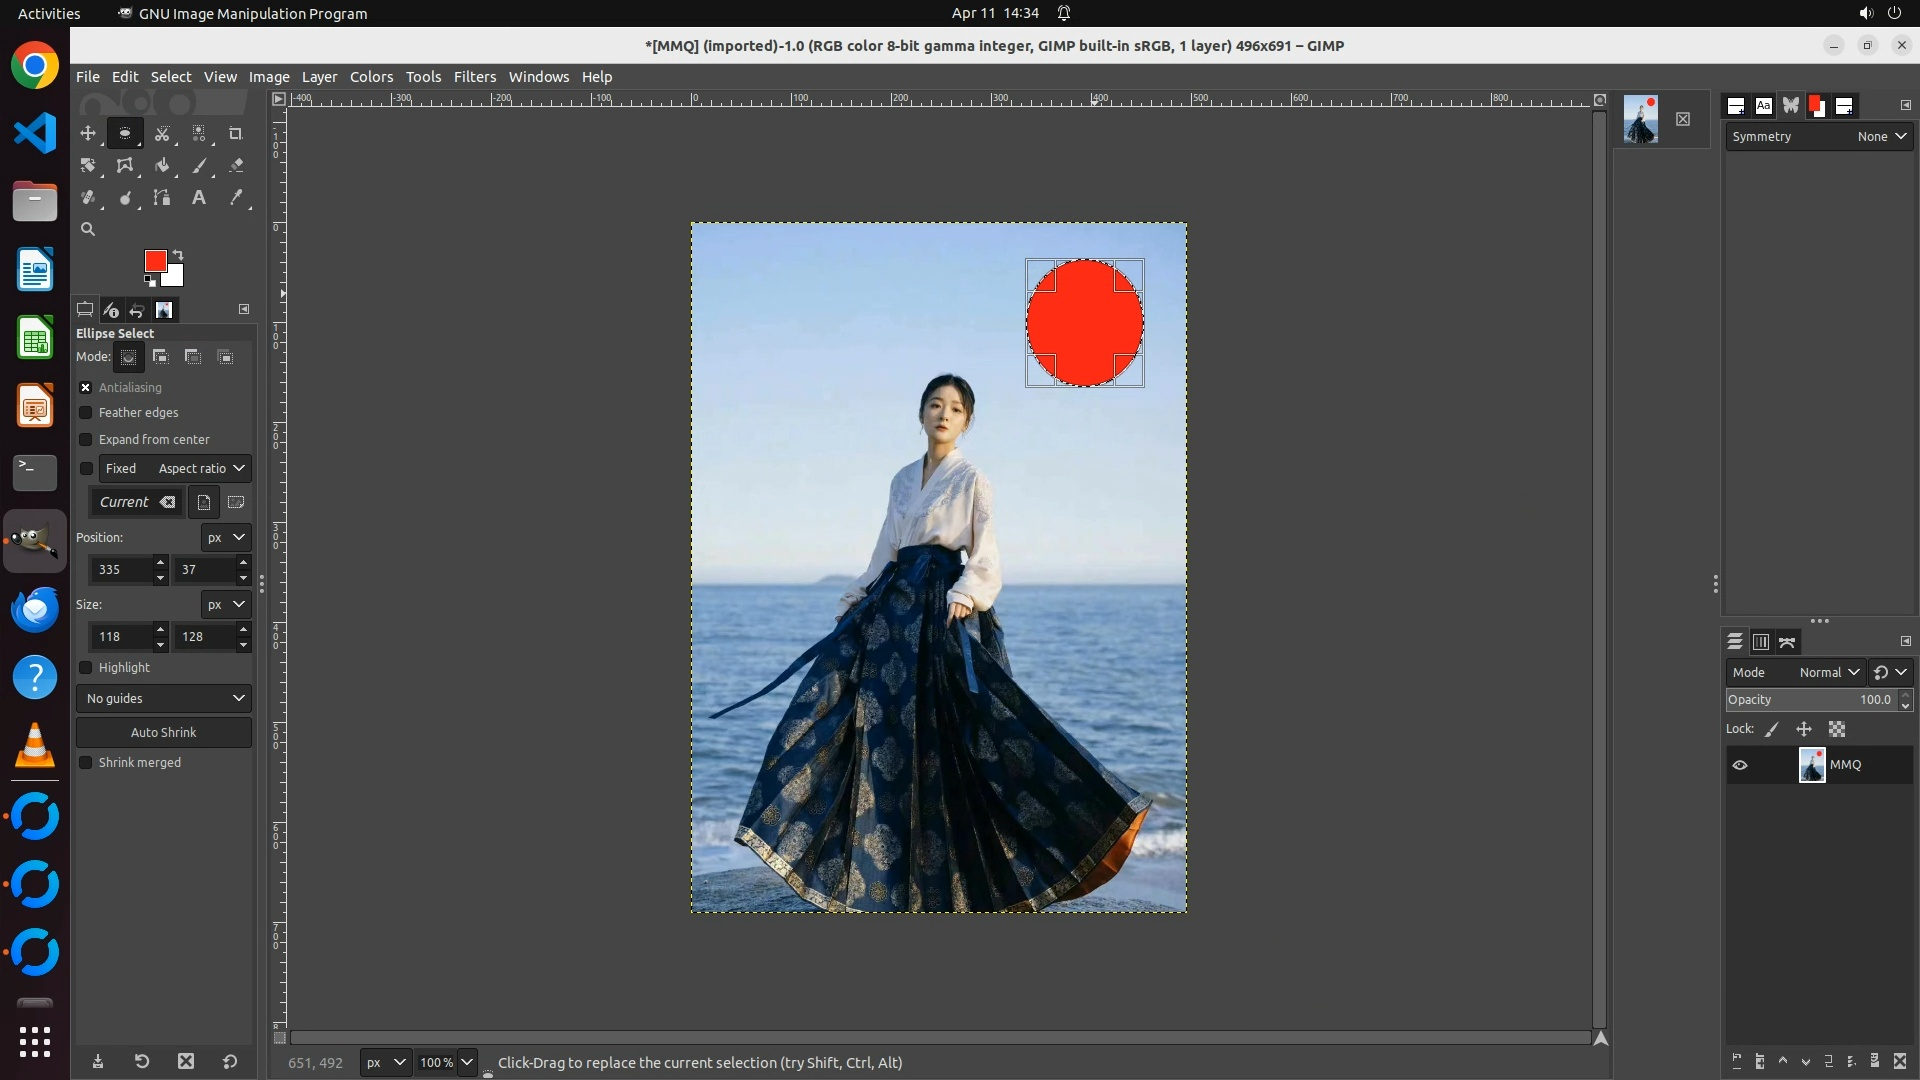The height and width of the screenshot is (1080, 1920).
Task: Enable Expand from center option
Action: [x=86, y=439]
